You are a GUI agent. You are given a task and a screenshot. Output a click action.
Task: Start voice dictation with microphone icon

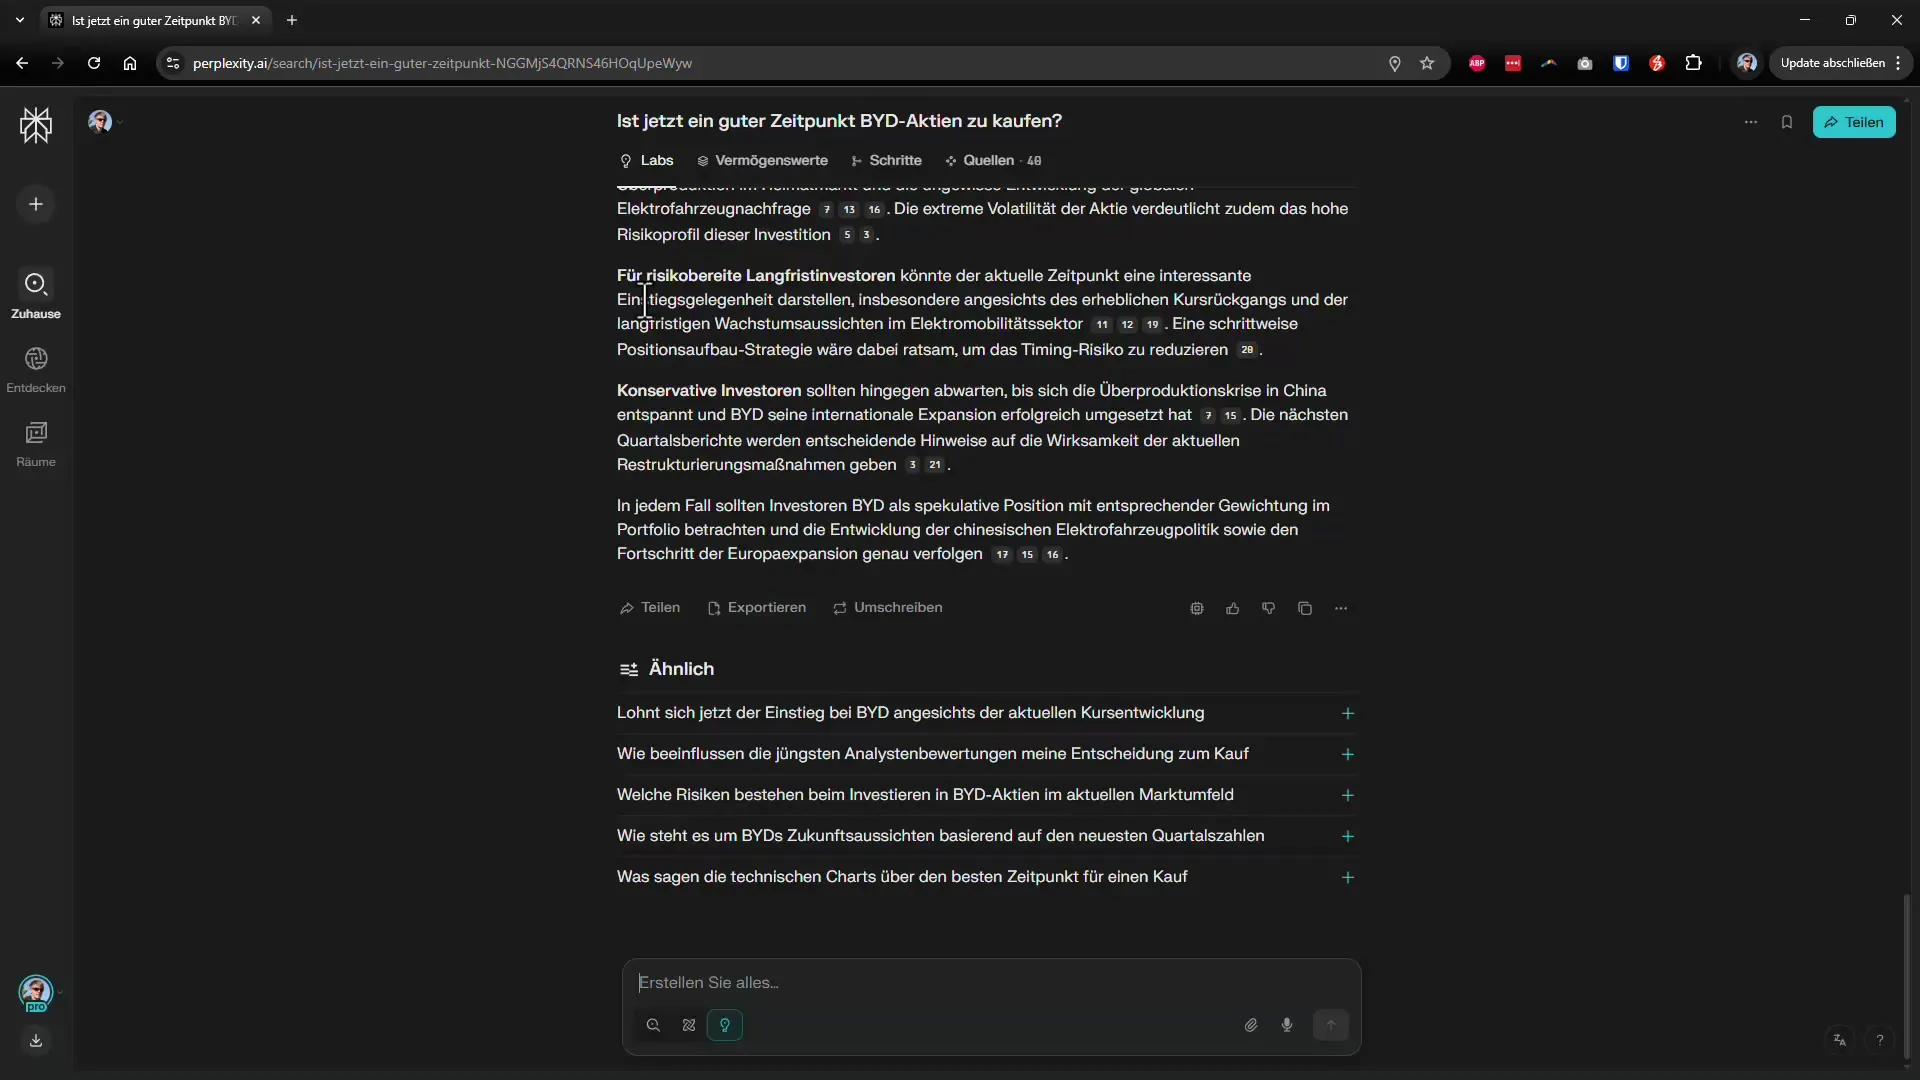(x=1287, y=1025)
